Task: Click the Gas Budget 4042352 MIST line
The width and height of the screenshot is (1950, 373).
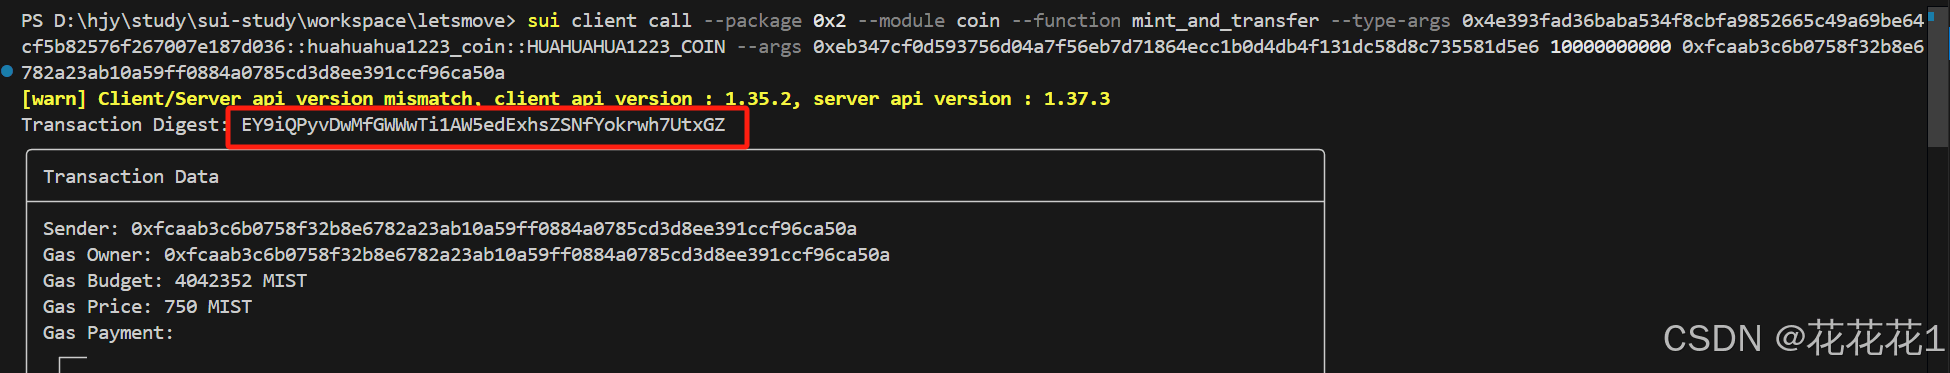Action: [175, 281]
